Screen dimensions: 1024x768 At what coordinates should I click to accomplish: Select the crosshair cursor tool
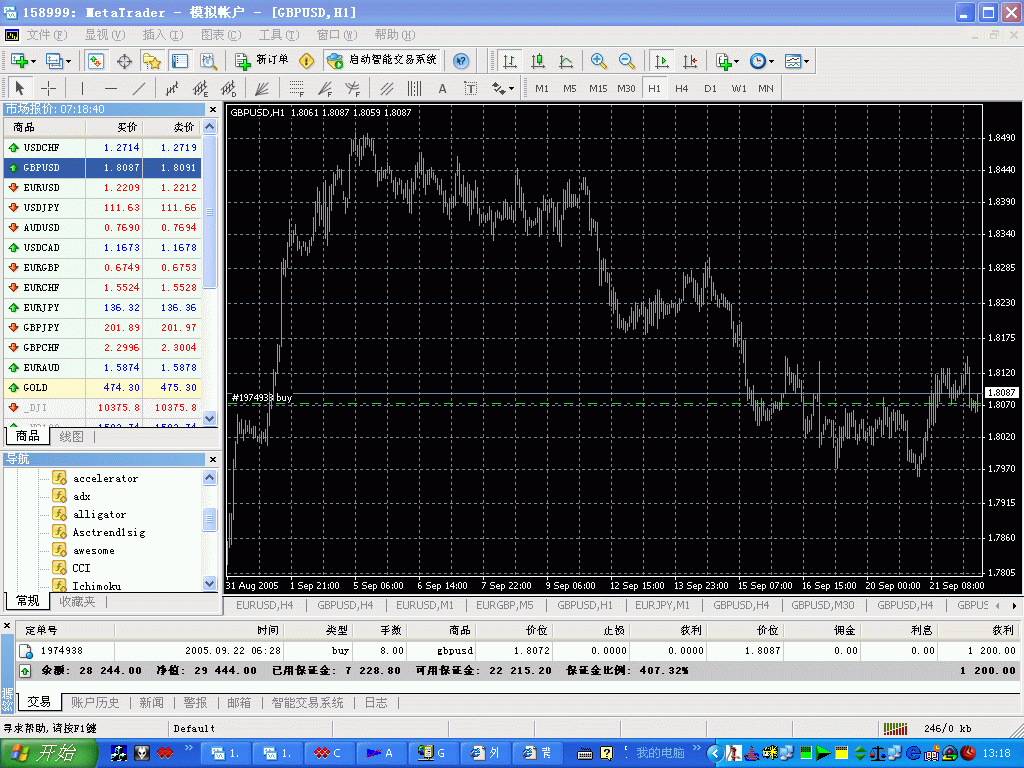(x=48, y=88)
